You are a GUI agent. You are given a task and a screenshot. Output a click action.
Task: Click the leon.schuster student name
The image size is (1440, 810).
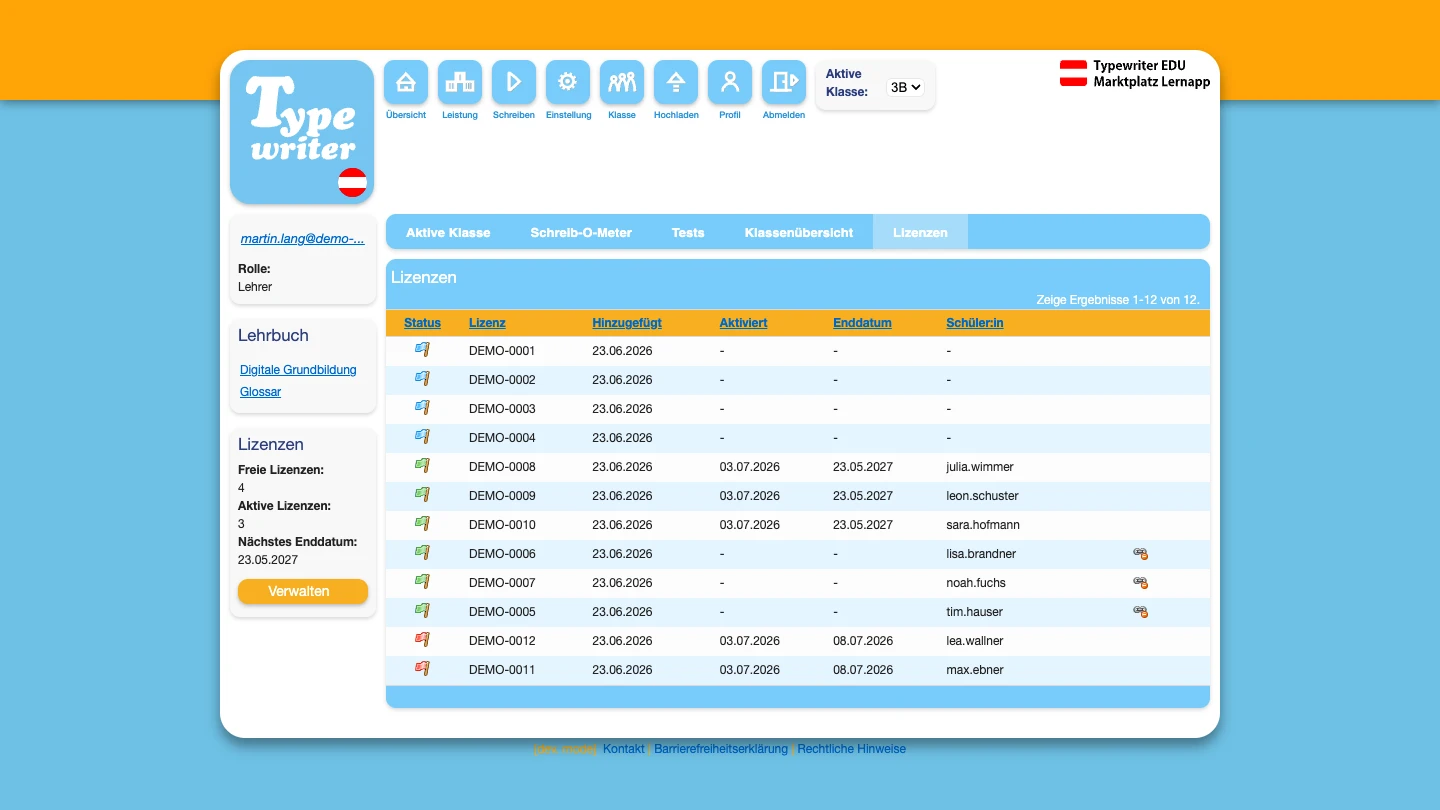click(983, 496)
